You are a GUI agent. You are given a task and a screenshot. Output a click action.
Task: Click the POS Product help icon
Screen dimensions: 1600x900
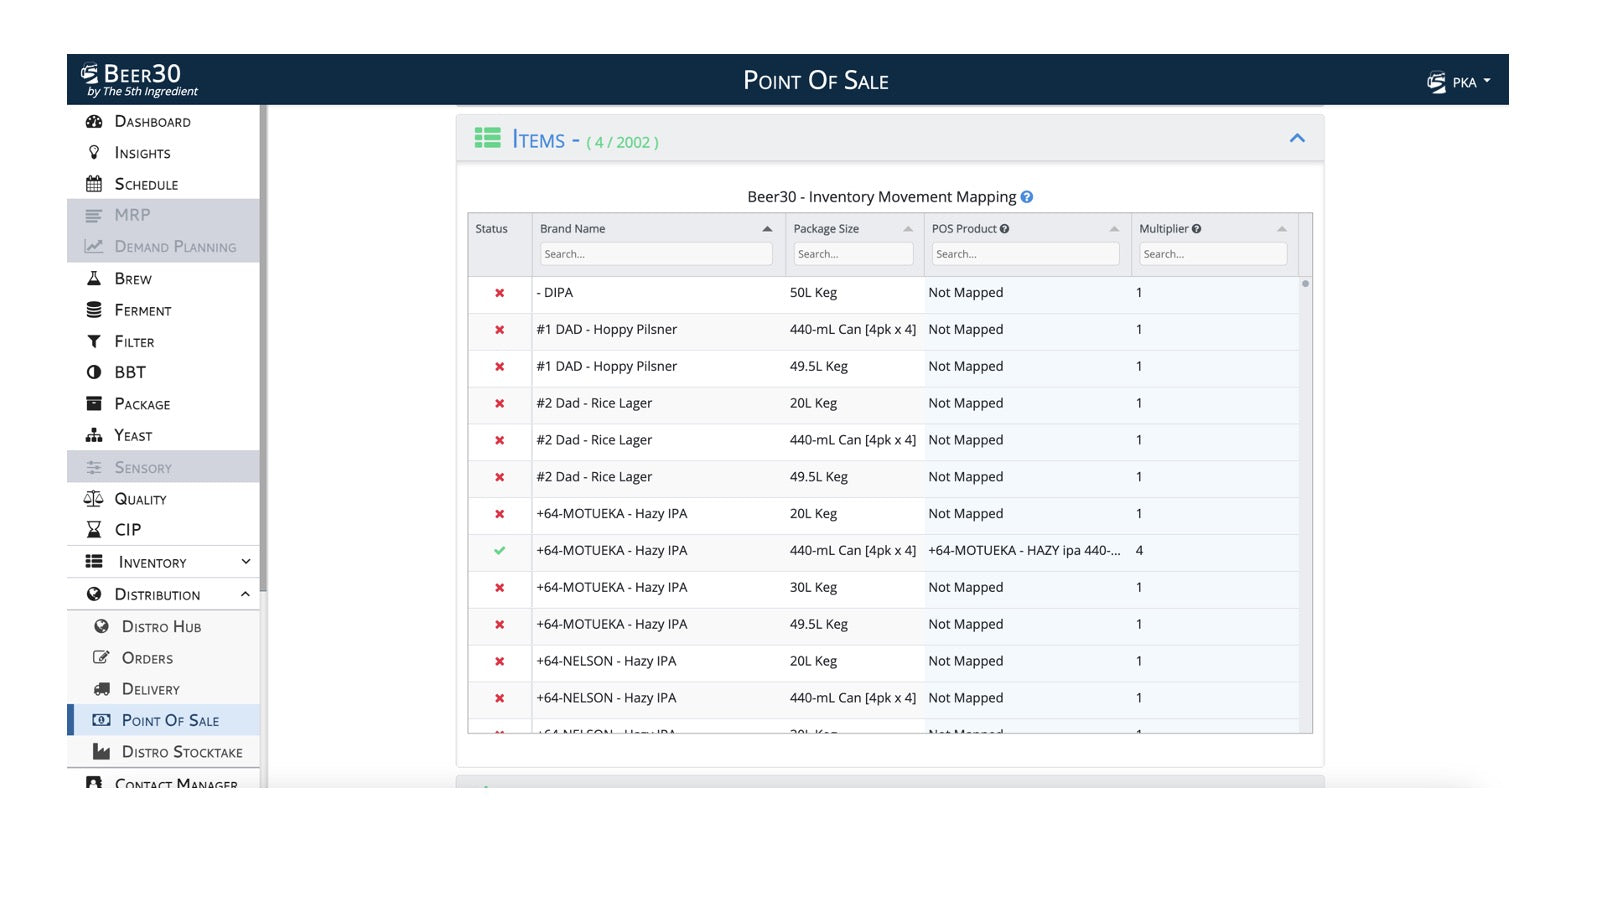1004,229
